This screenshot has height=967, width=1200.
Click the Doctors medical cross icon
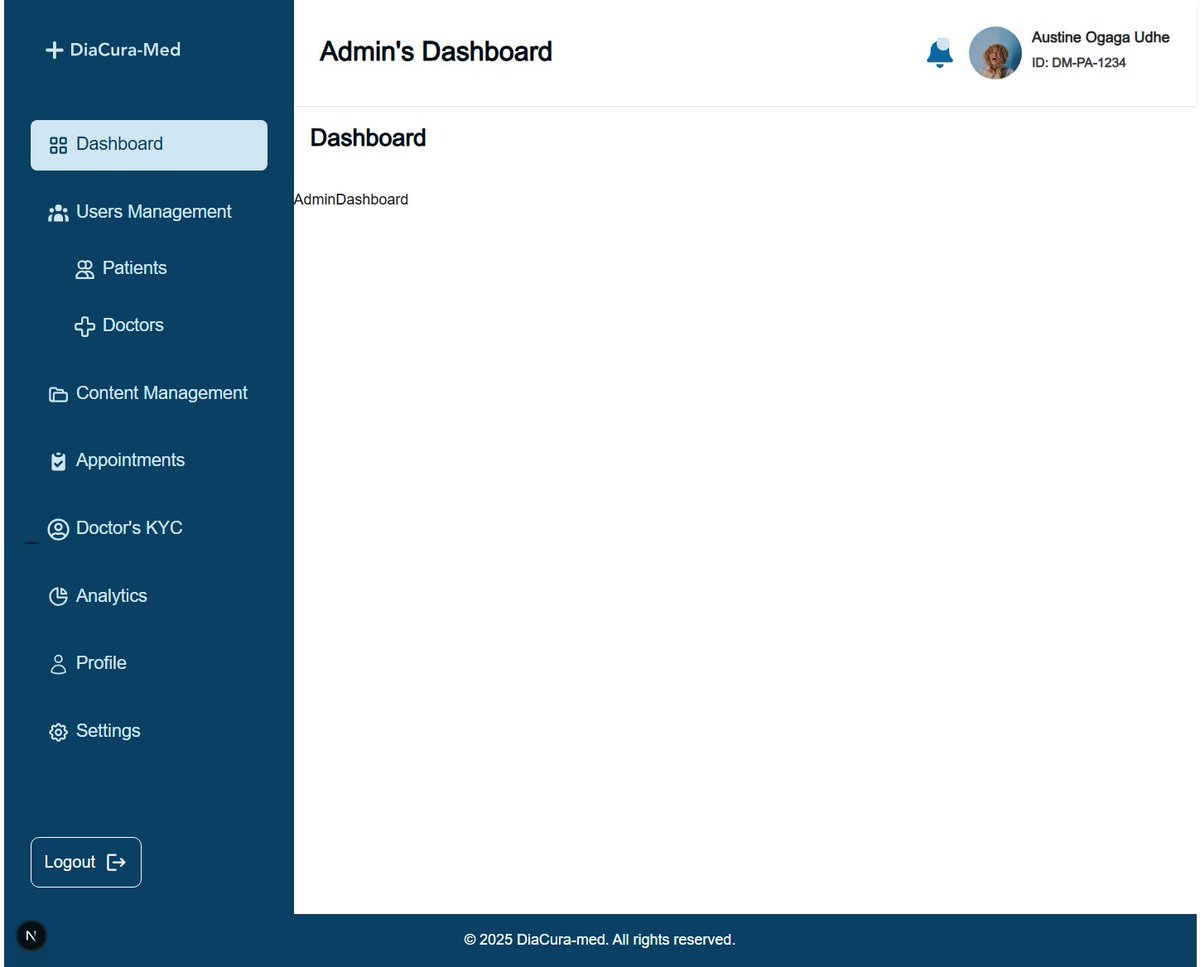(85, 326)
